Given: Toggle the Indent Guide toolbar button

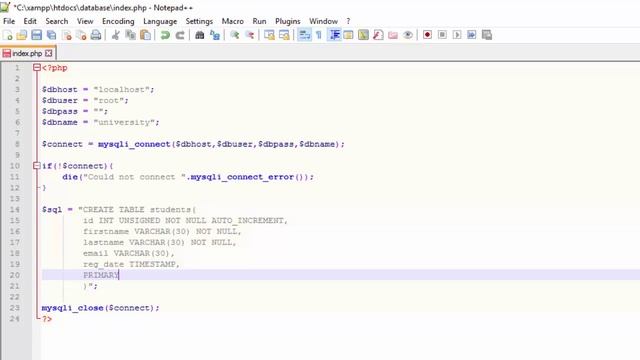Looking at the screenshot, I should tap(334, 35).
